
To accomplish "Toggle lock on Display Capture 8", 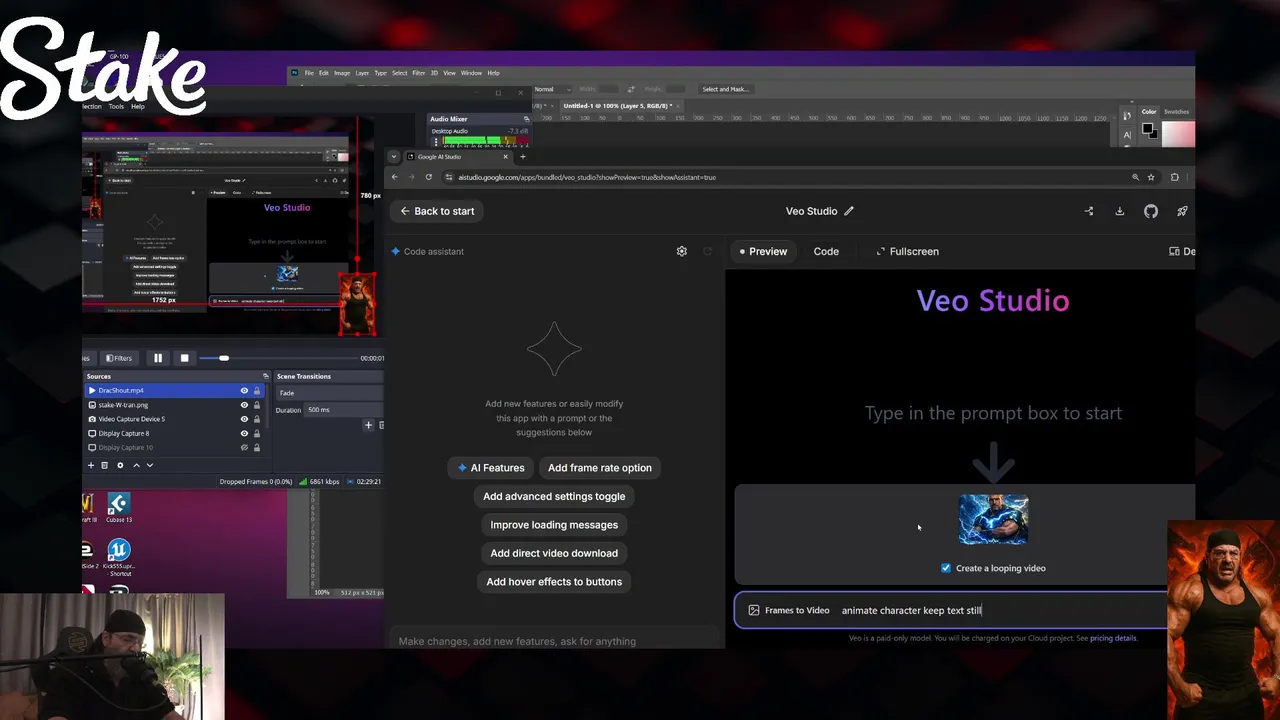I will pyautogui.click(x=257, y=433).
